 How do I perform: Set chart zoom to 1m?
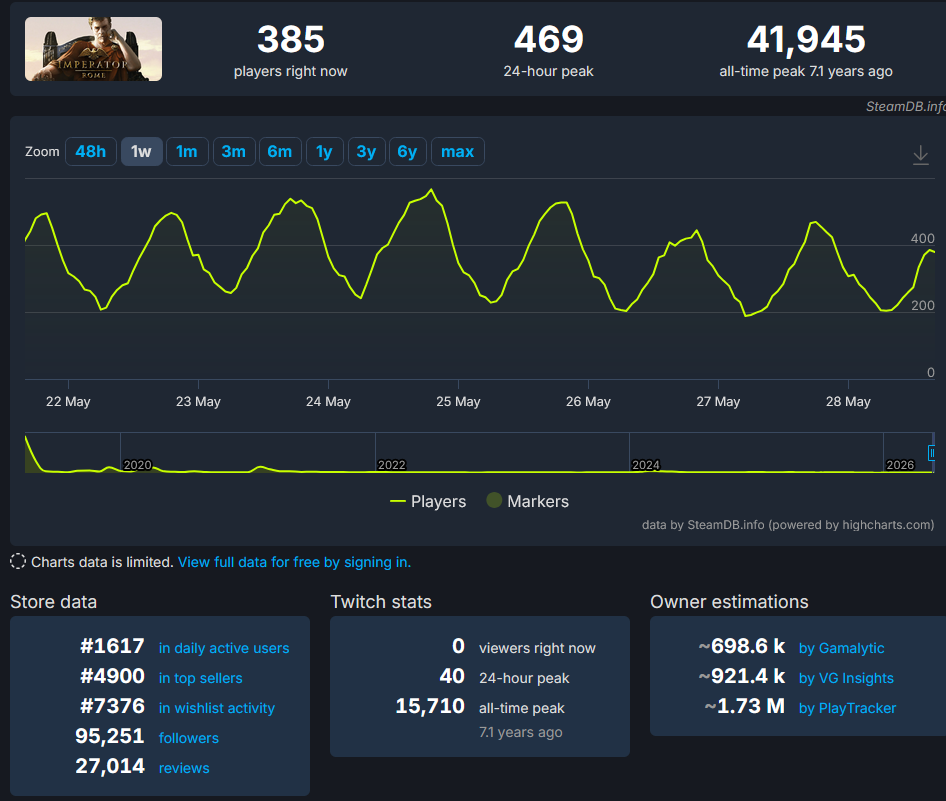click(187, 151)
